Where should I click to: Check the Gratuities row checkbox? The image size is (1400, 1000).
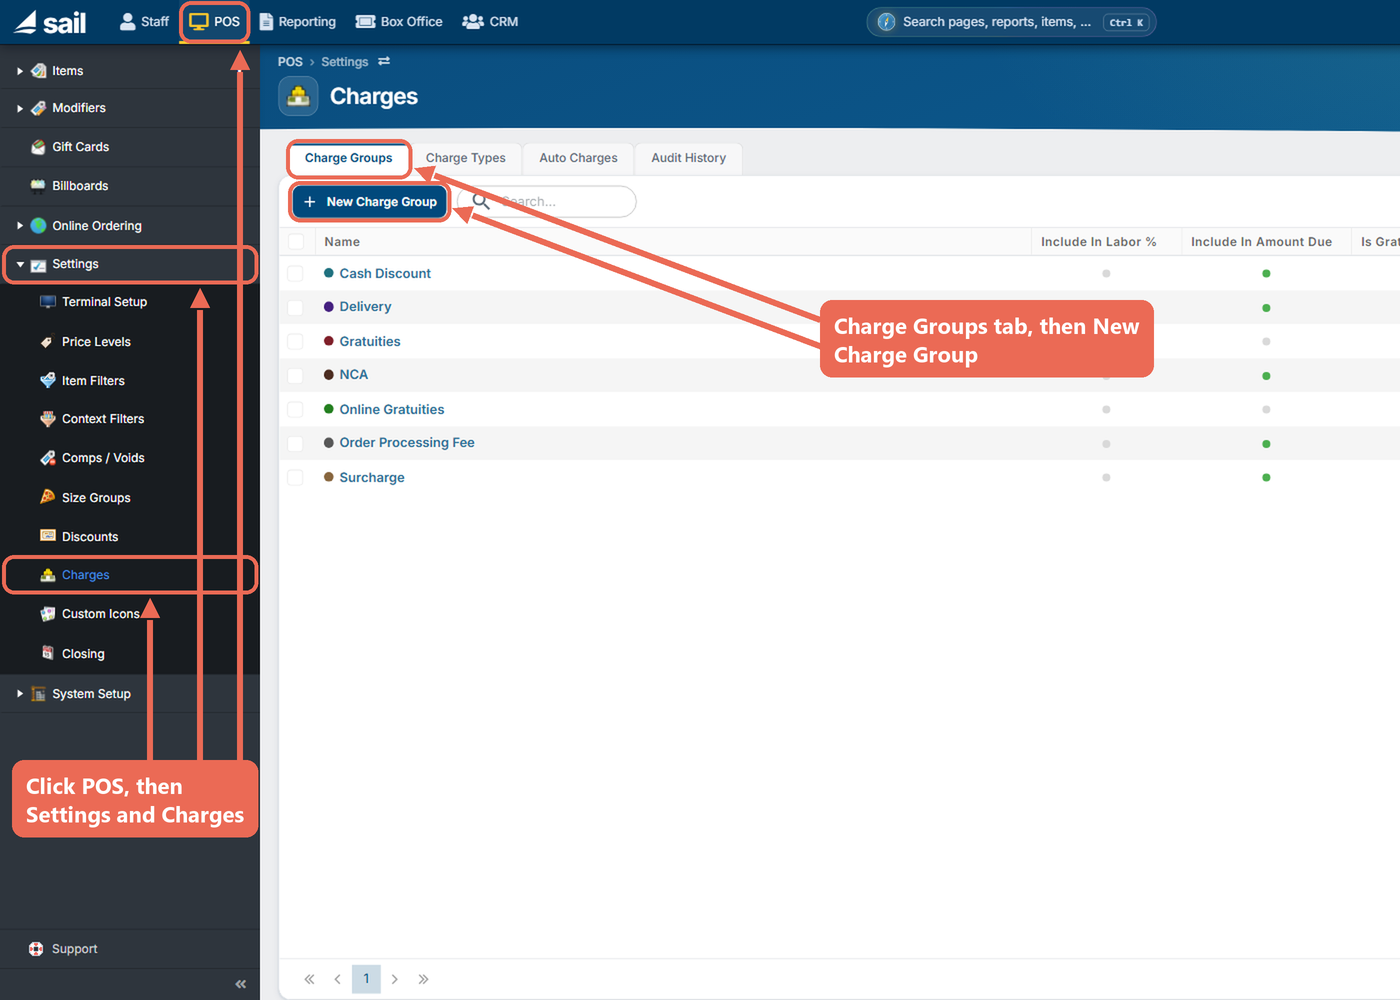click(295, 342)
